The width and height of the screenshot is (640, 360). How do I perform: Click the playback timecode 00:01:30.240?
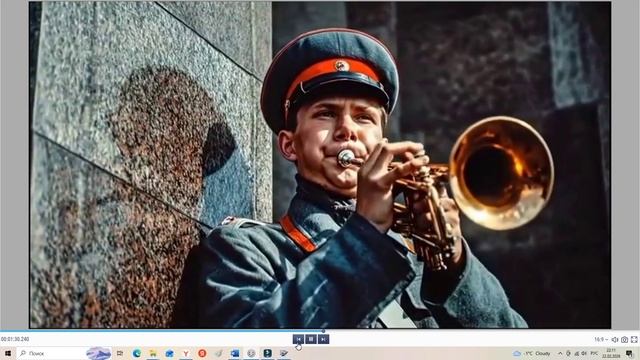pos(15,339)
